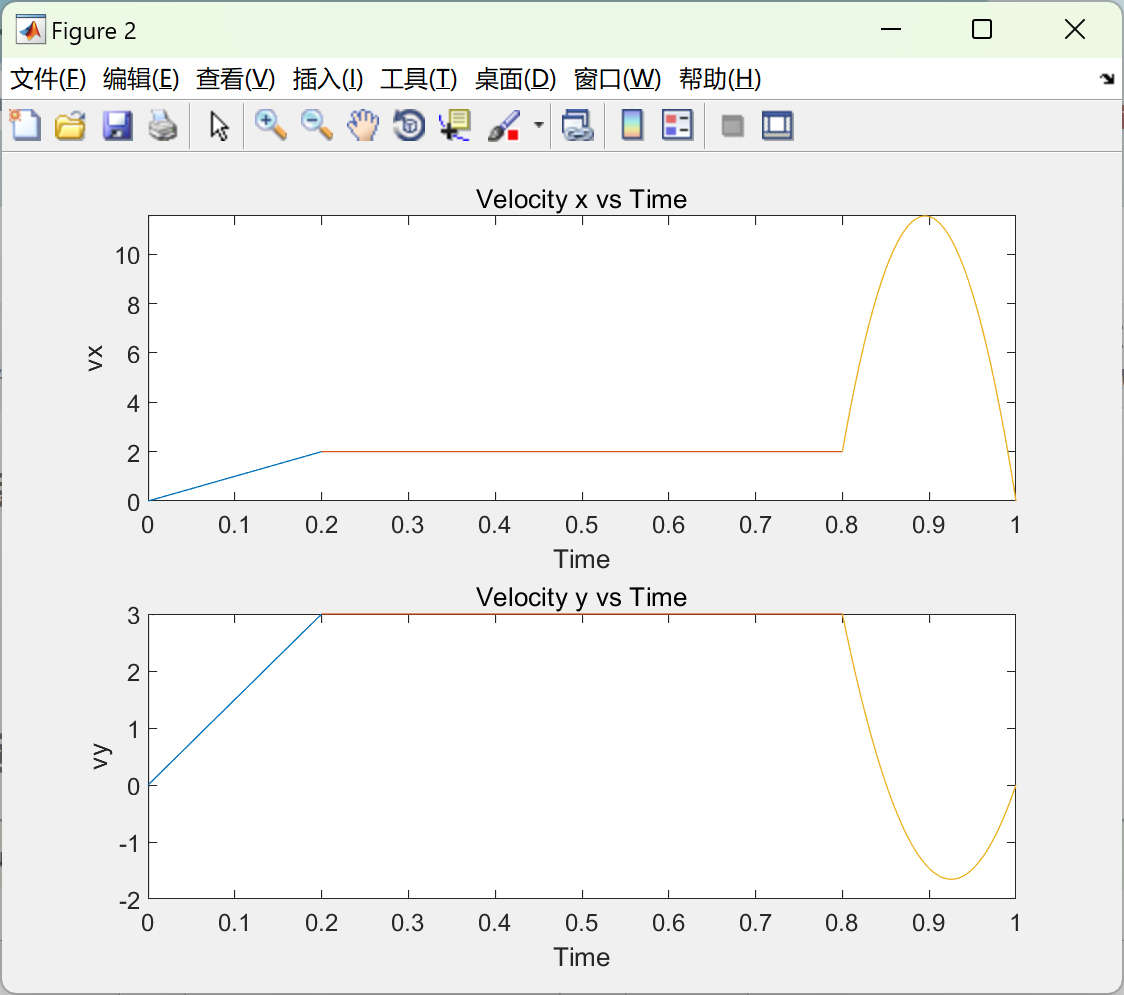The height and width of the screenshot is (995, 1124).
Task: Enable the Pan hand tool
Action: coord(363,125)
